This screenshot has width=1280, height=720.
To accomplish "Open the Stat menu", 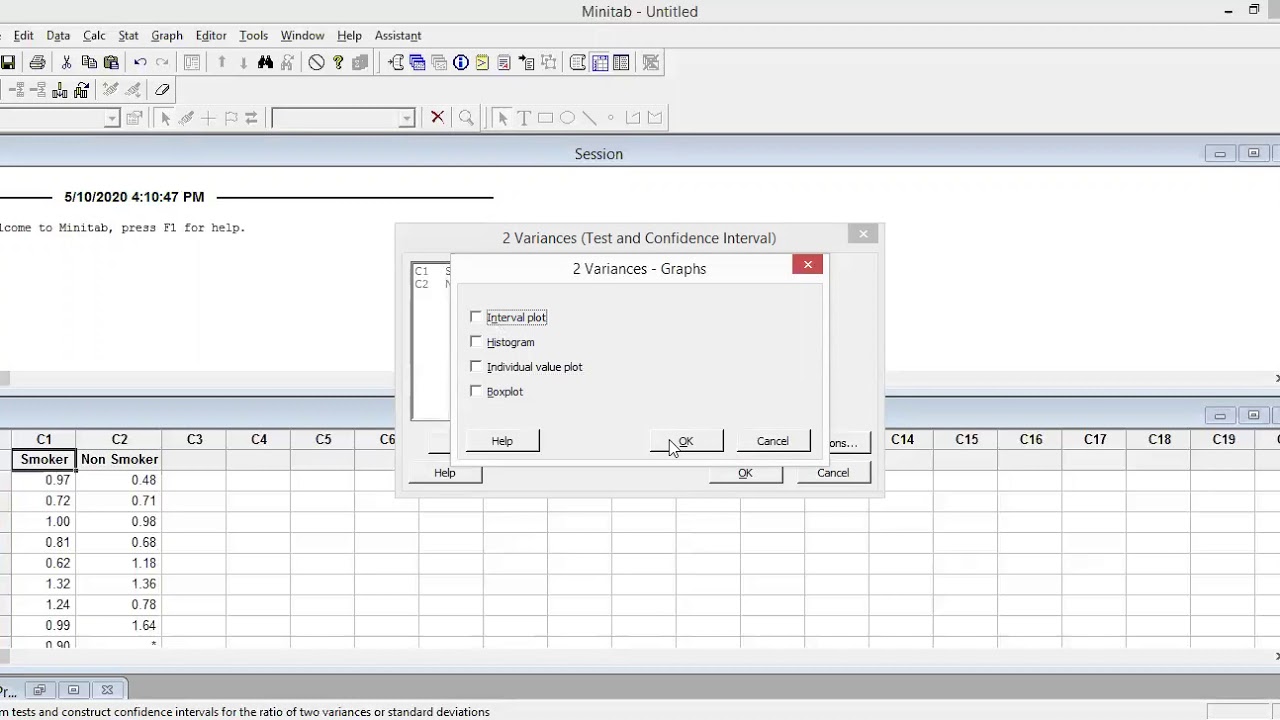I will pos(128,35).
